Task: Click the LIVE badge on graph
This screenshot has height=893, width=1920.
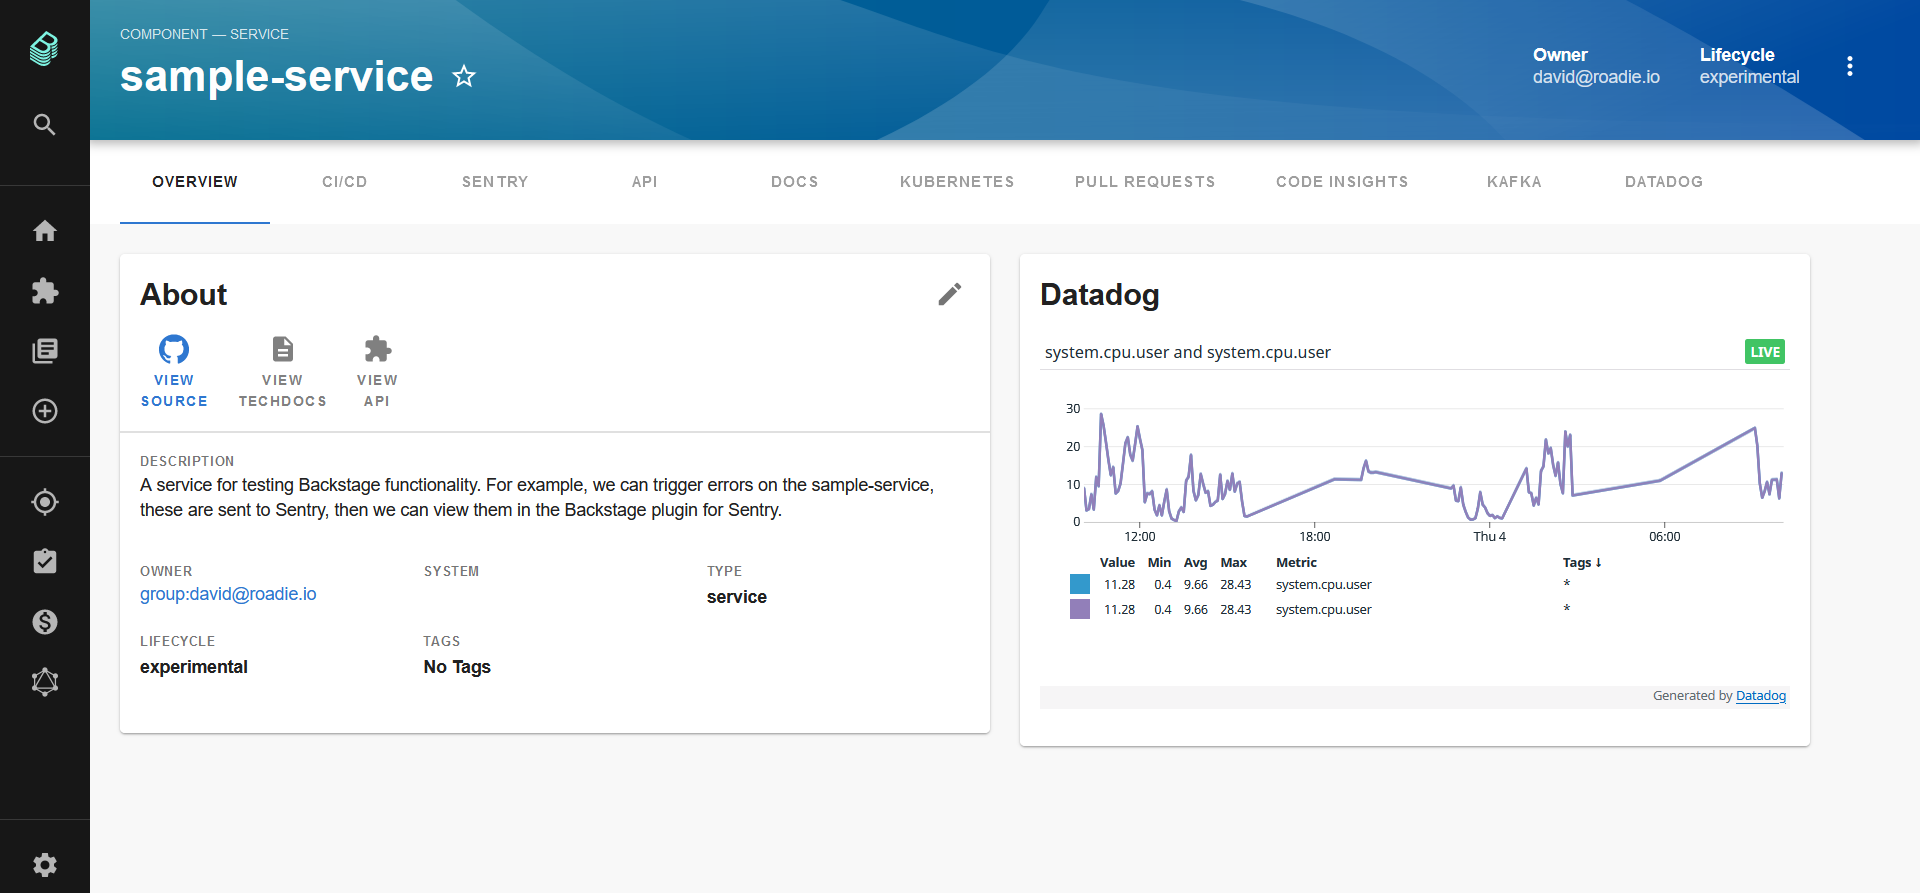Action: 1765,352
